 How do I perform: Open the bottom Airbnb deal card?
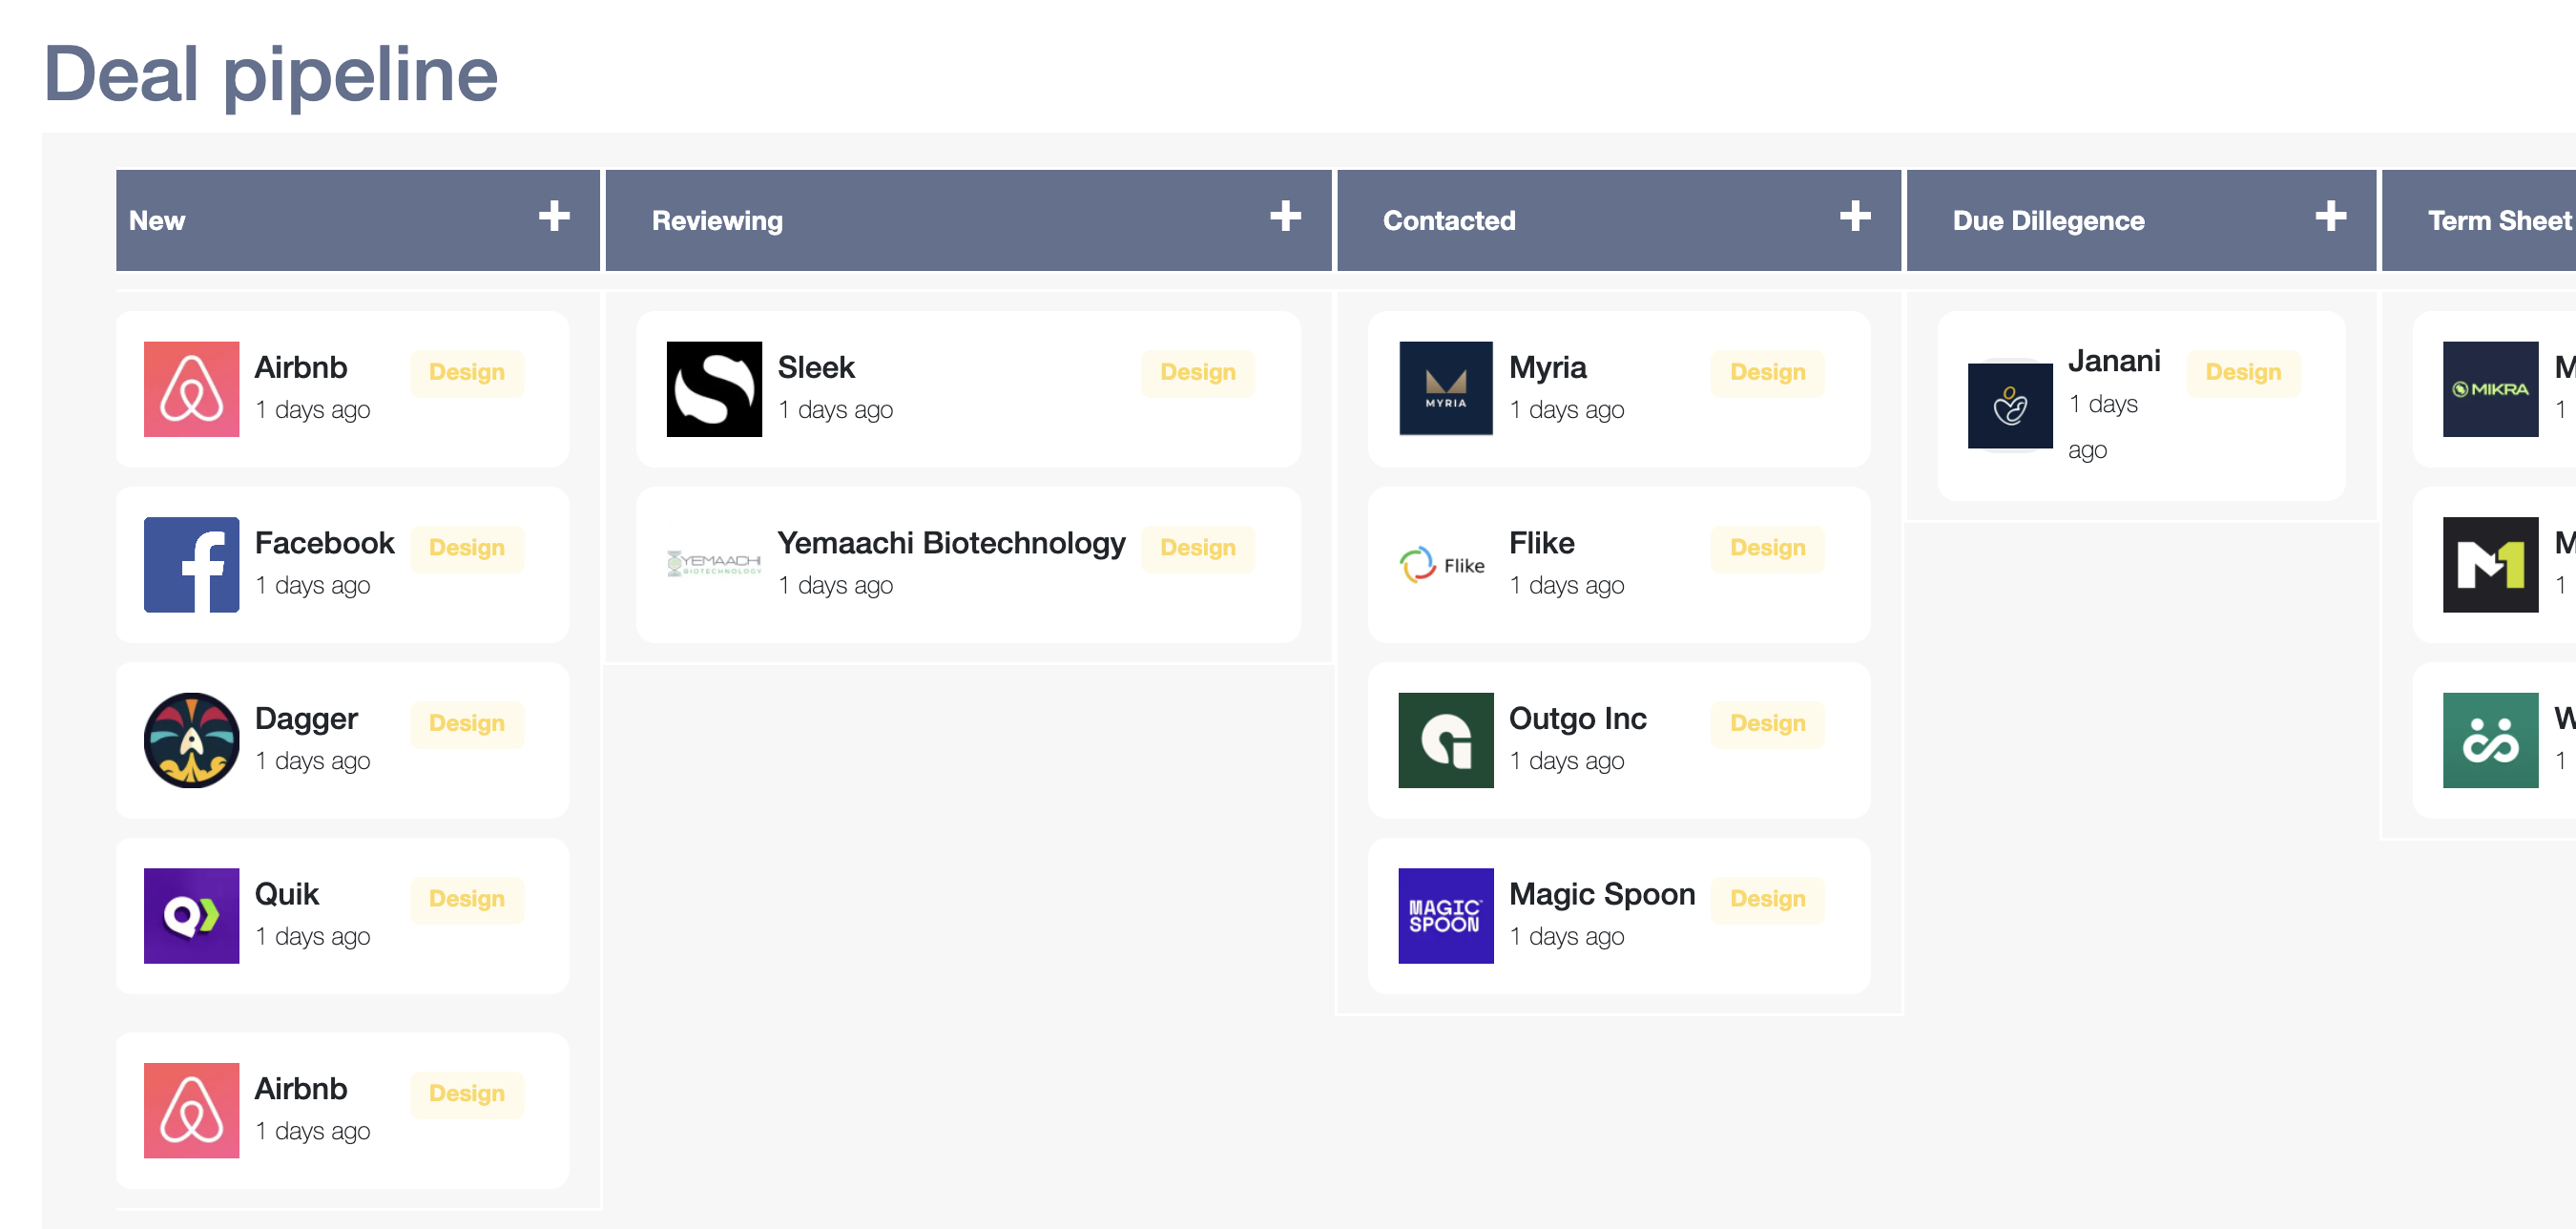(342, 1110)
